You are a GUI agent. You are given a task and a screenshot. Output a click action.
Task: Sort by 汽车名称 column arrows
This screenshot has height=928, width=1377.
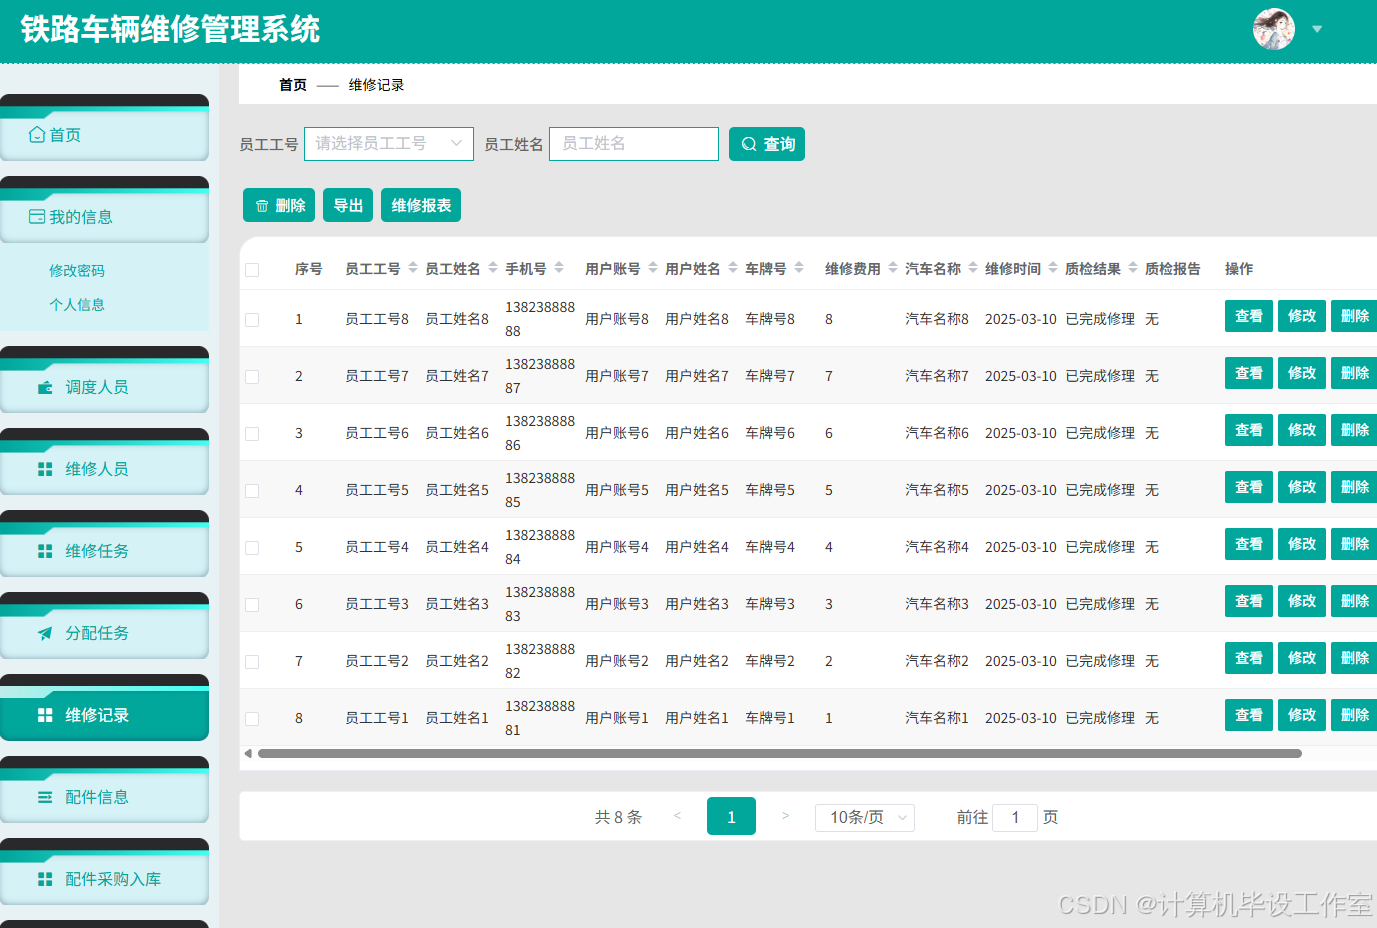973,268
